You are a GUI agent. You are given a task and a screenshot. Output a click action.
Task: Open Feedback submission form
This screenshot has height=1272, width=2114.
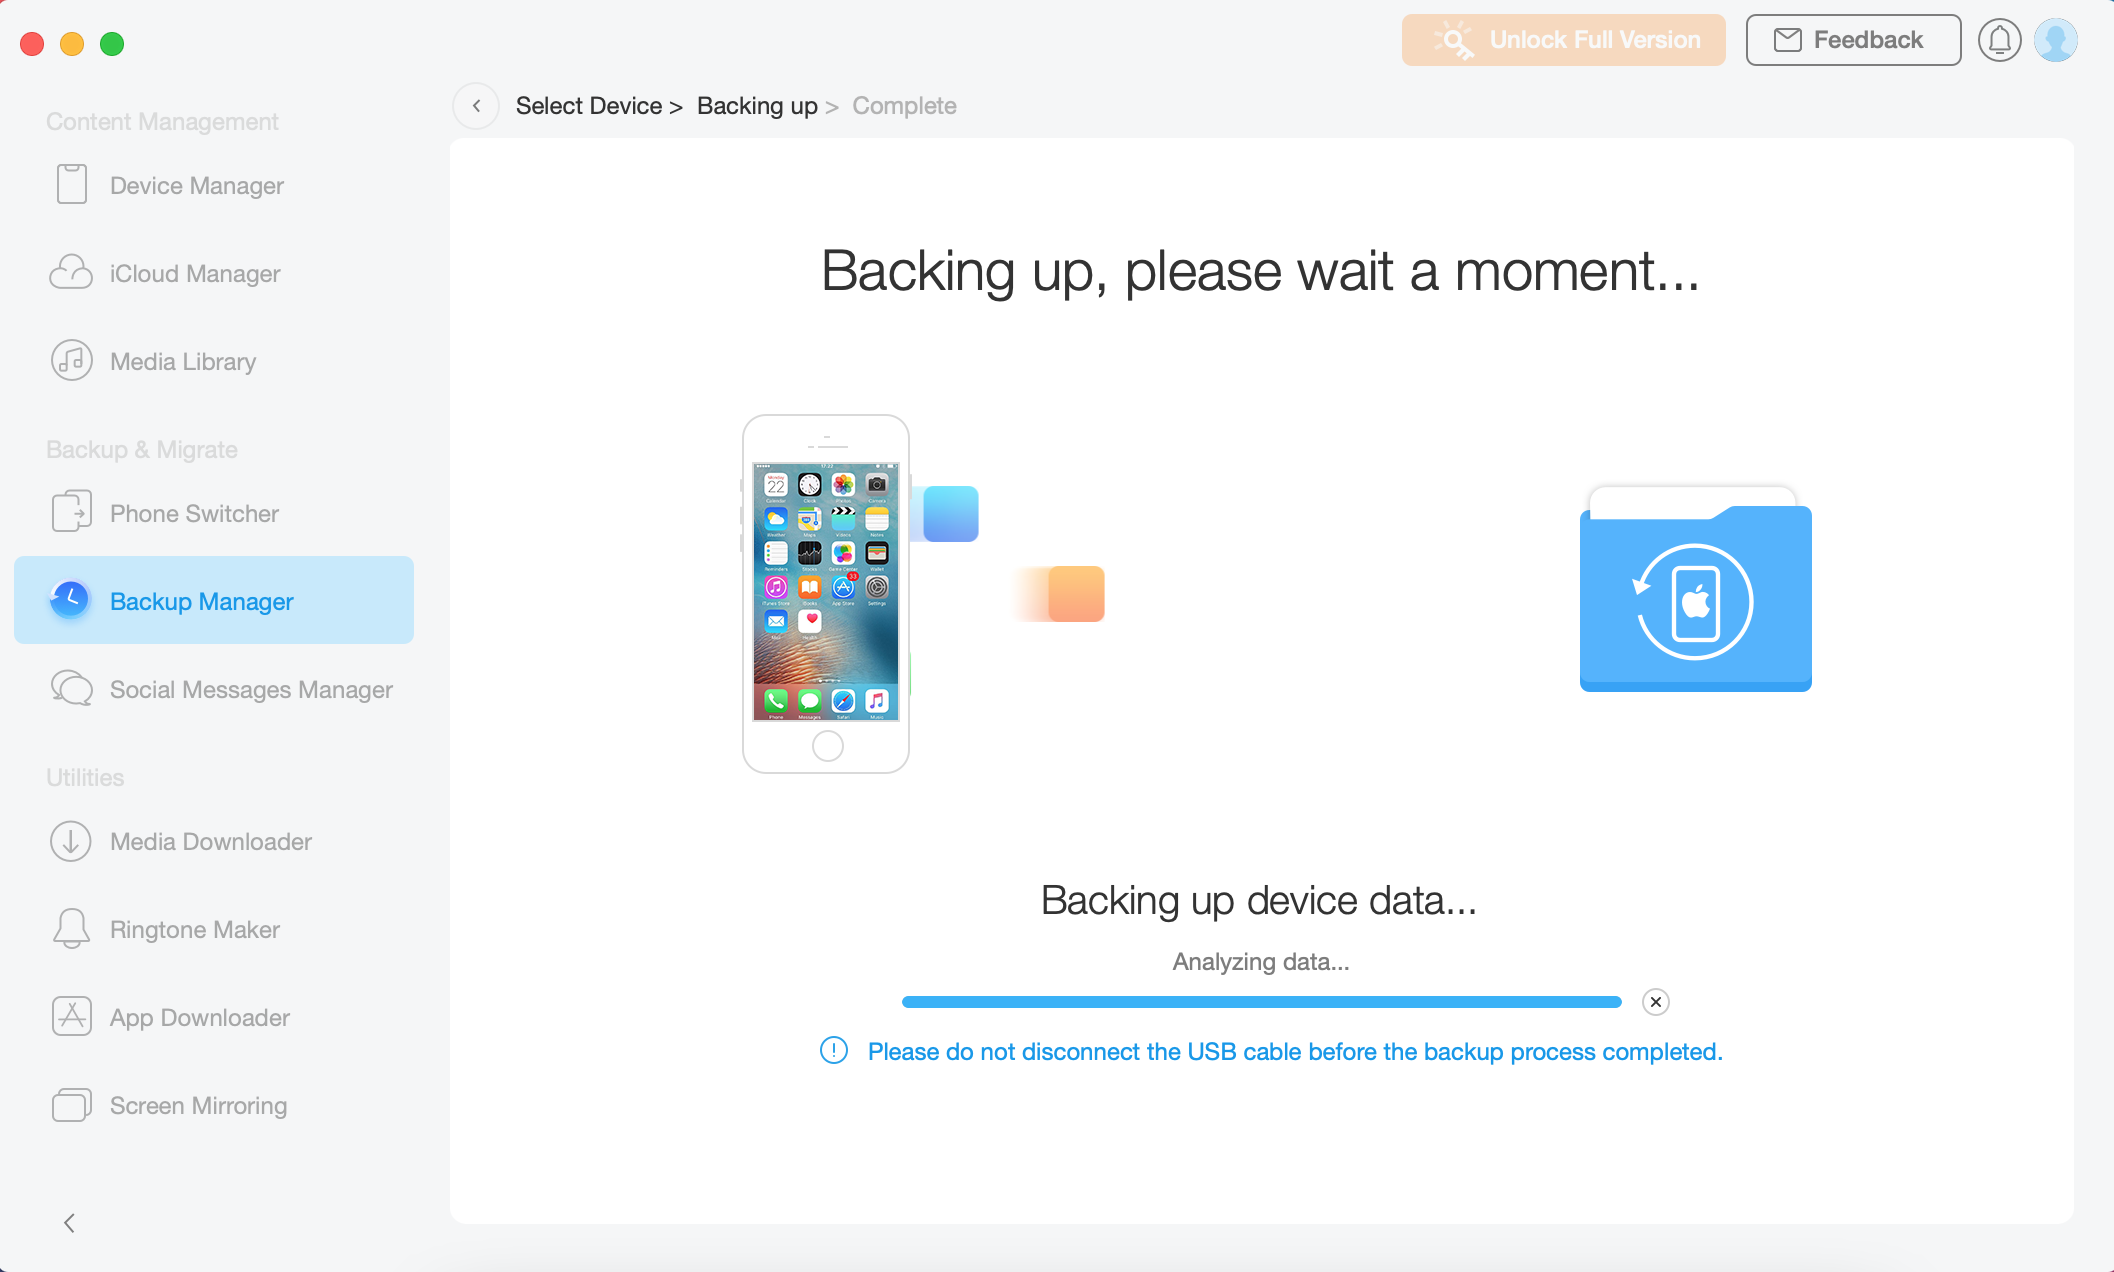1856,39
